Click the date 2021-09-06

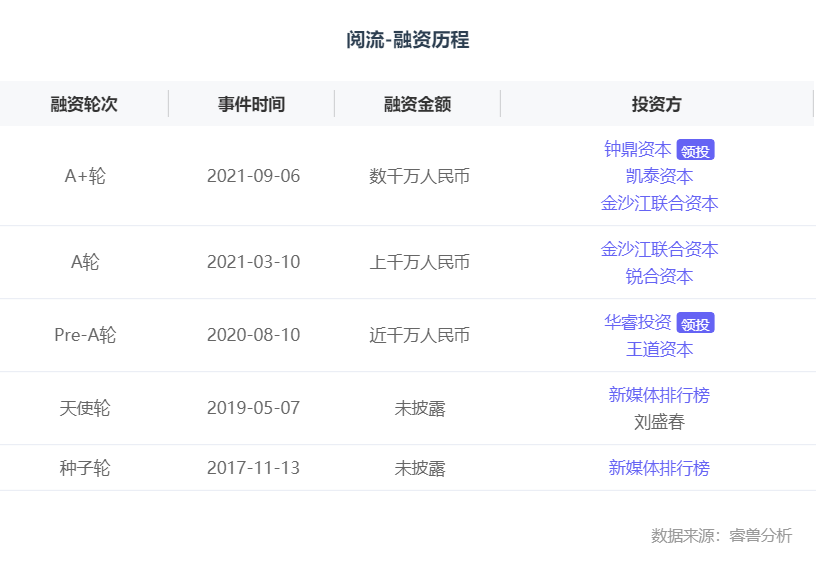tap(253, 176)
